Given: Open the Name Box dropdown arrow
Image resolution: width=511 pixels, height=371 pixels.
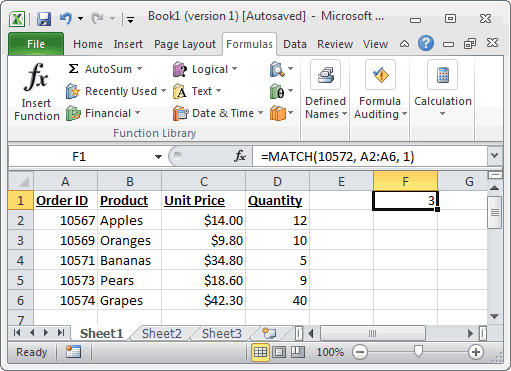Looking at the screenshot, I should coord(158,156).
